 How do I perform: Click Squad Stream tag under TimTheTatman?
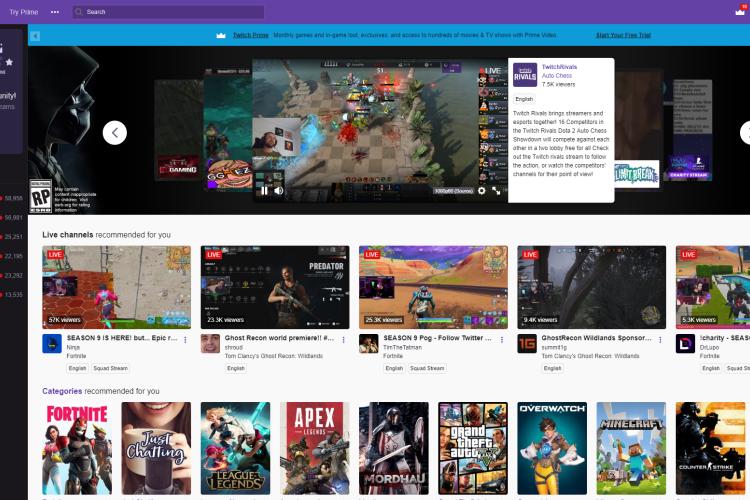point(427,368)
